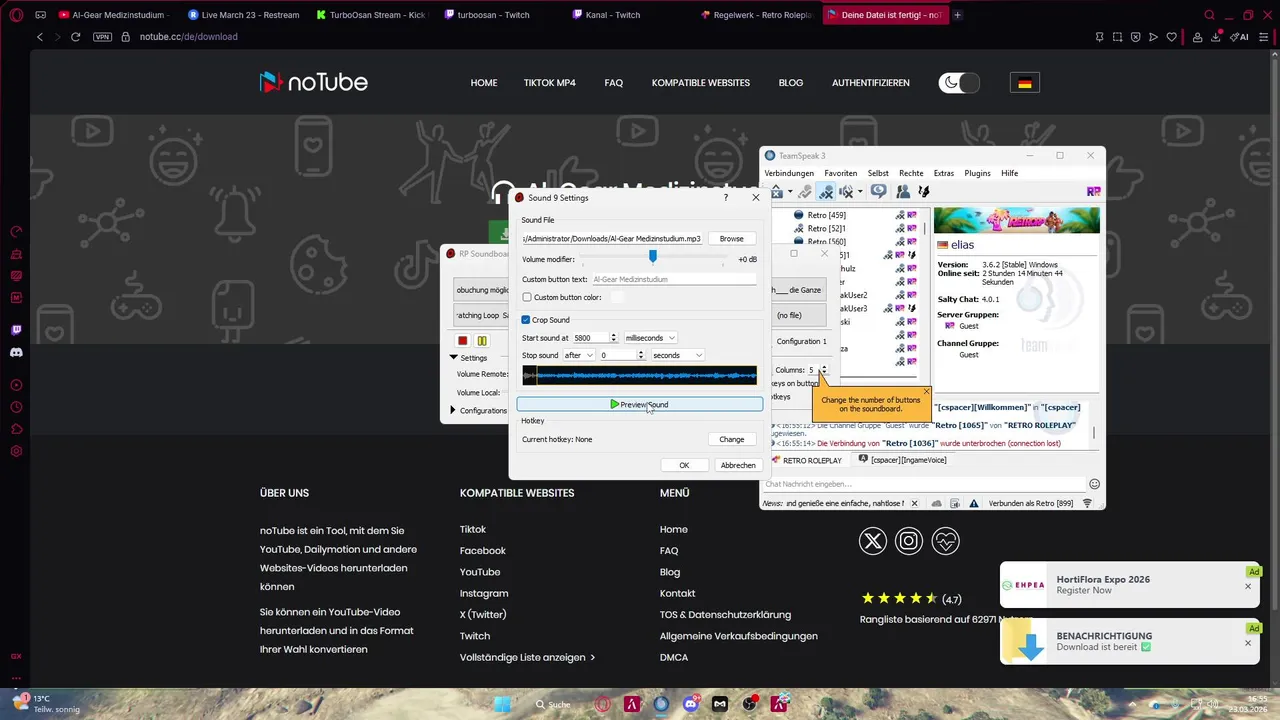Click the RP soundboard plugin icon in TeamSpeak toolbar
Image resolution: width=1280 pixels, height=720 pixels.
point(1093,191)
